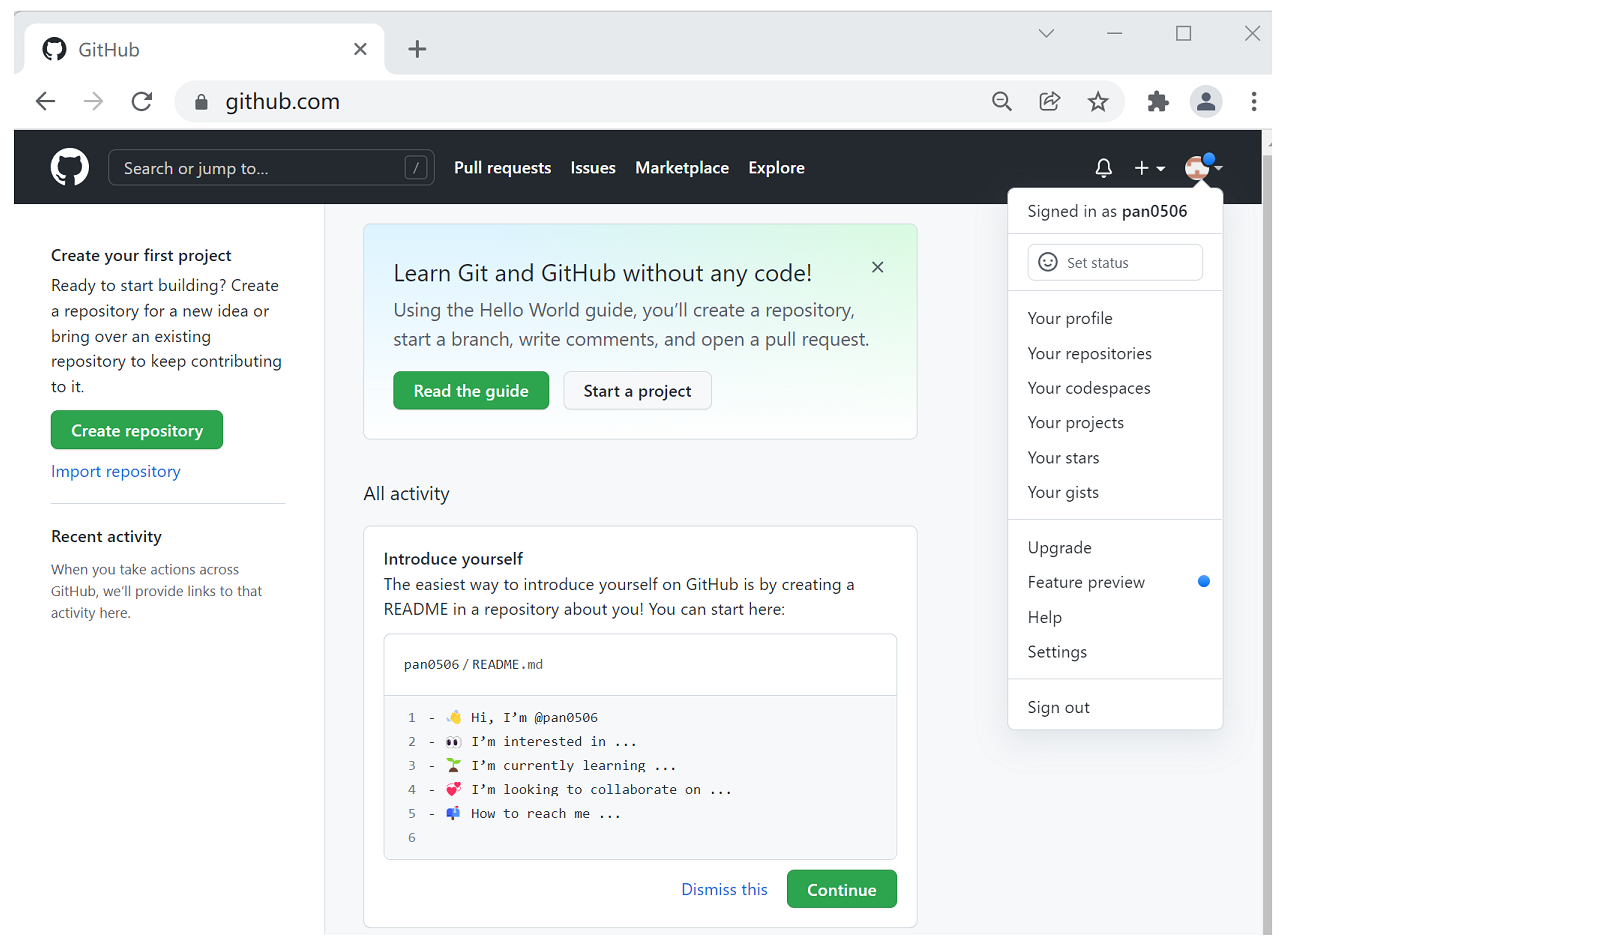The width and height of the screenshot is (1601, 951).
Task: Choose Settings in the user menu
Action: (1057, 652)
